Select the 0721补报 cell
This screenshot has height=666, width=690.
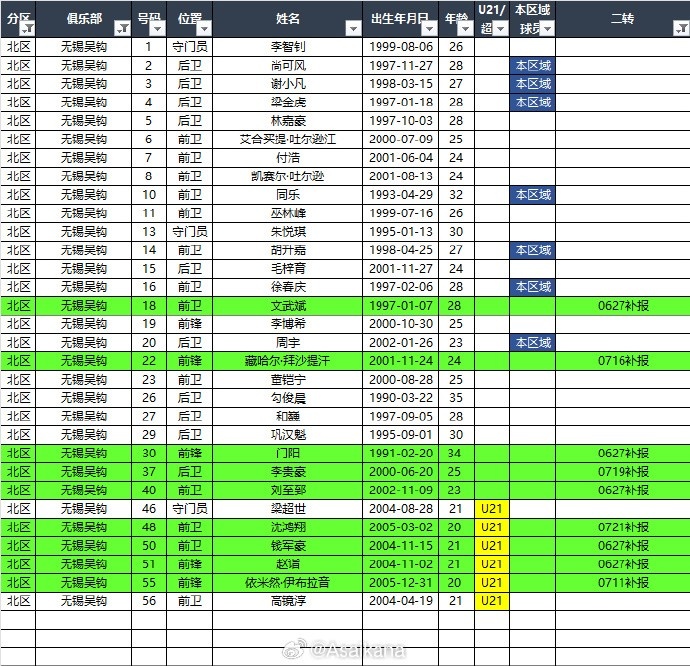pyautogui.click(x=623, y=526)
